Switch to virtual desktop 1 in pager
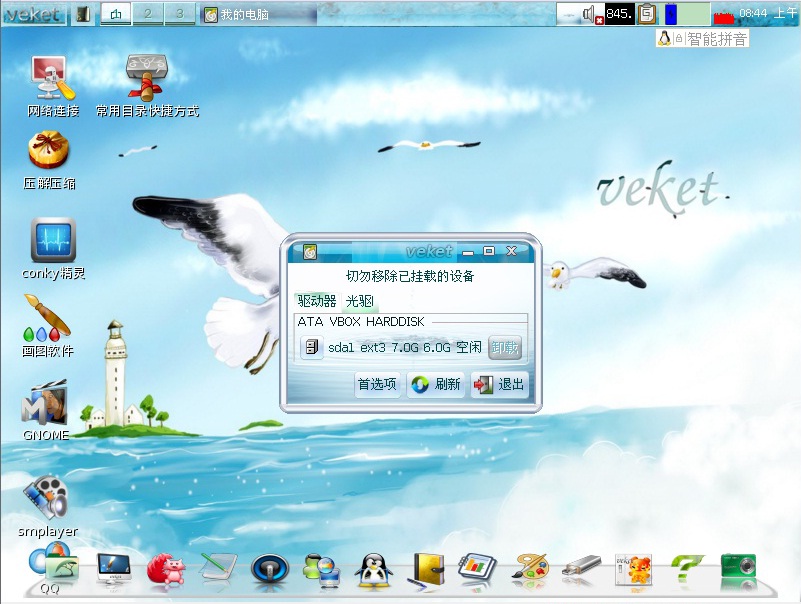The height and width of the screenshot is (604, 801). [x=116, y=14]
